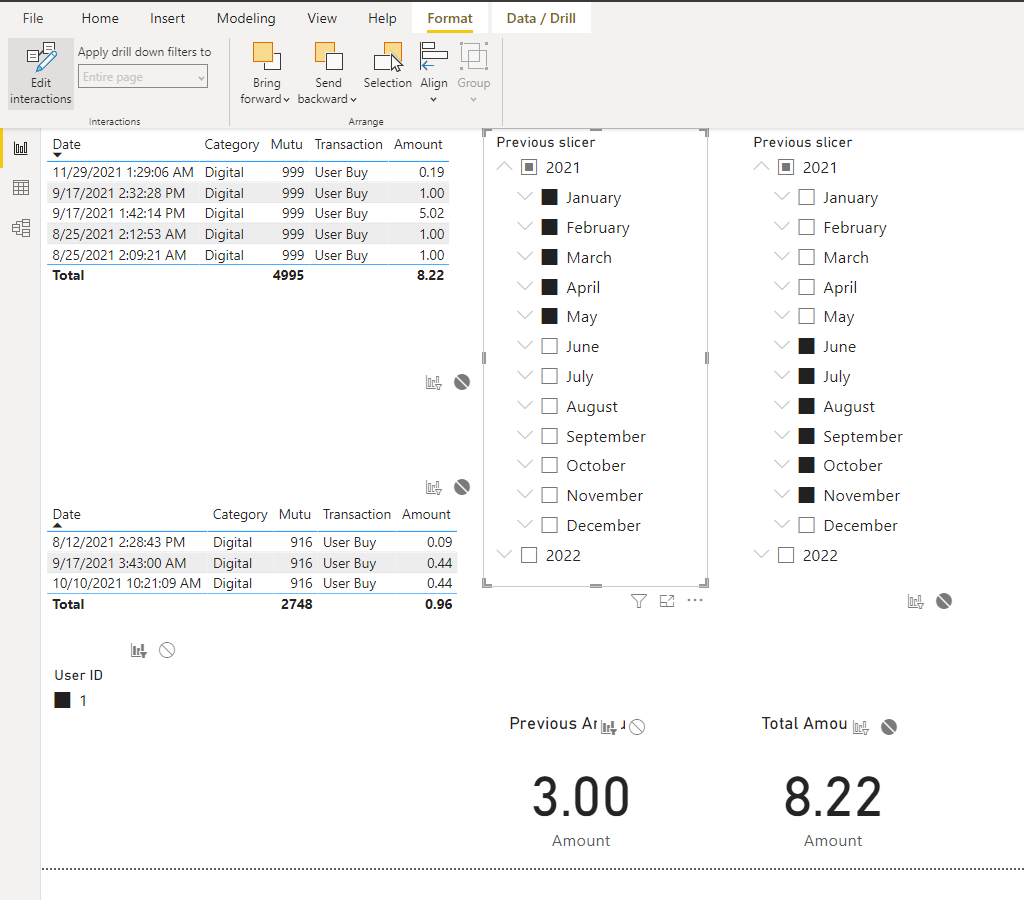Uncheck March in the left slicer
This screenshot has width=1024, height=900.
click(550, 257)
